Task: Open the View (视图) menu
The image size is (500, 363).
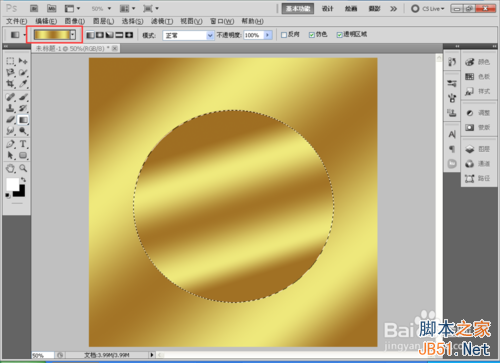Action: [191, 21]
